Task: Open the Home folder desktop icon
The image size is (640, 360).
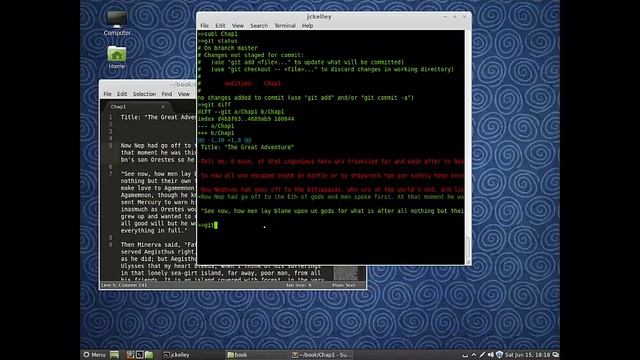Action: click(x=117, y=58)
